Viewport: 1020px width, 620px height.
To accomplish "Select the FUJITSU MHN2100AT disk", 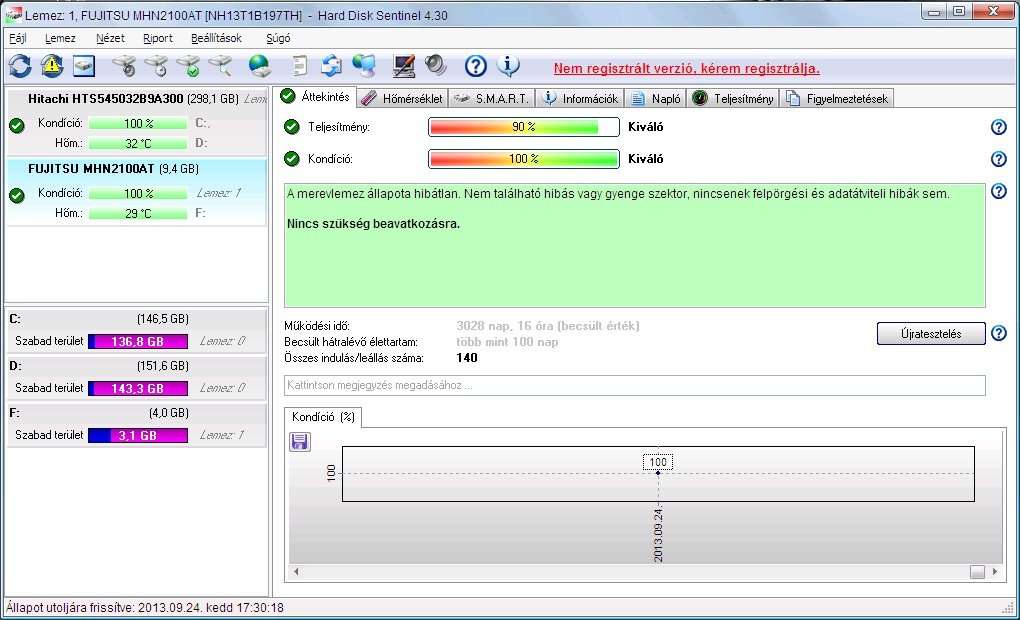I will click(136, 191).
